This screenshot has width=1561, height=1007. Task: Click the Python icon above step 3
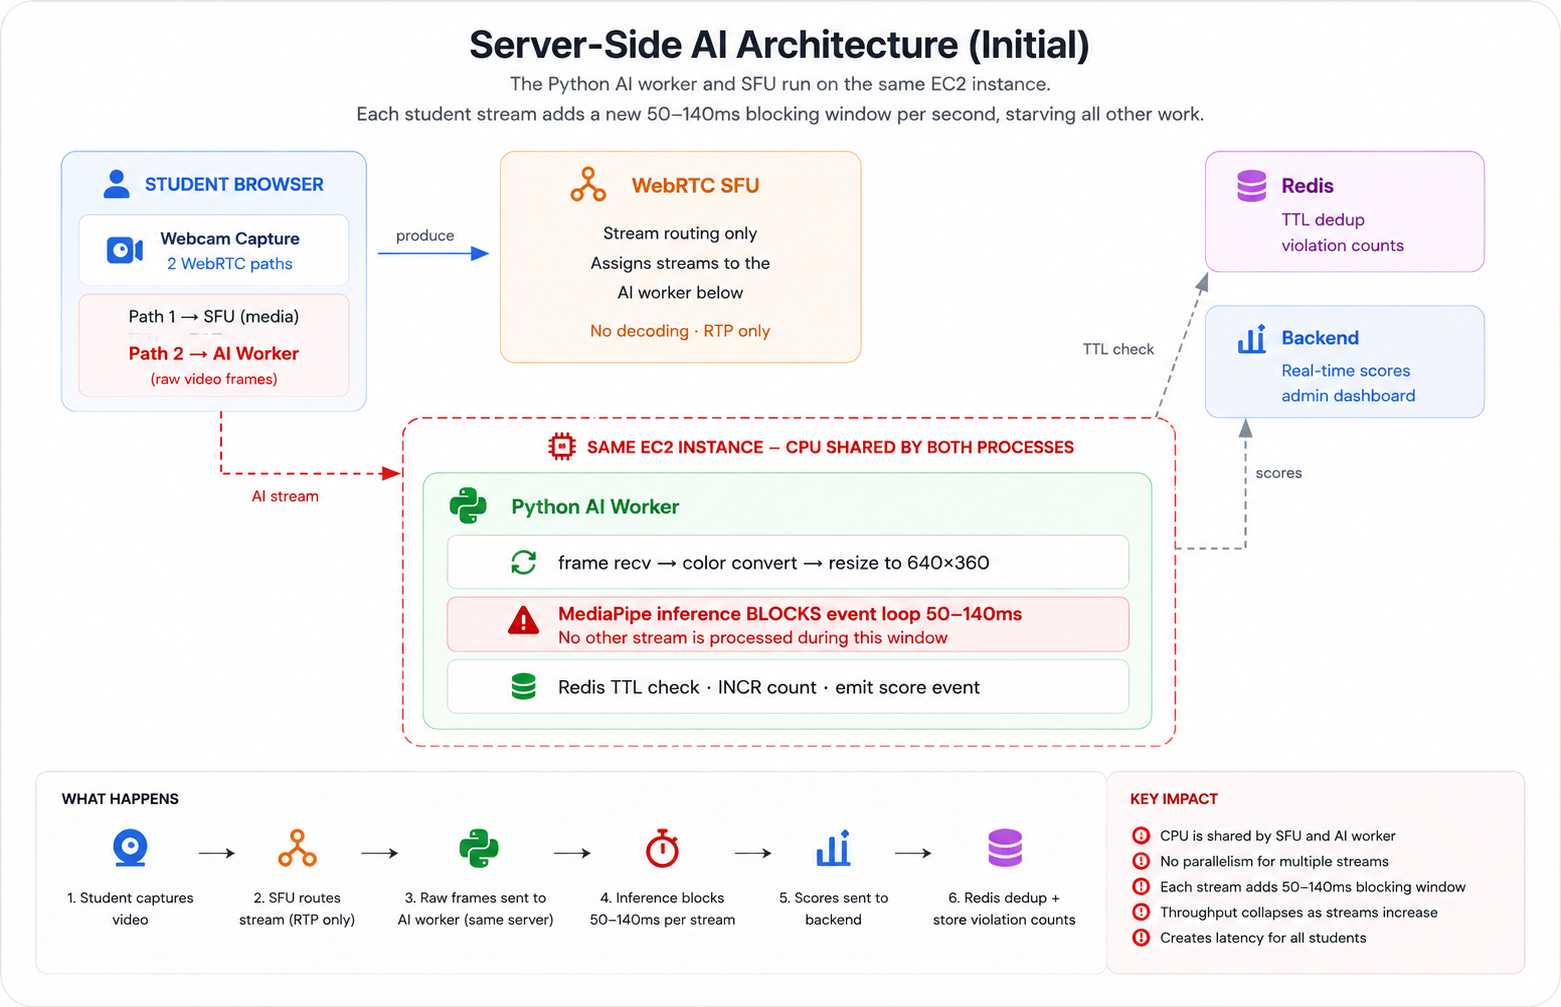478,849
